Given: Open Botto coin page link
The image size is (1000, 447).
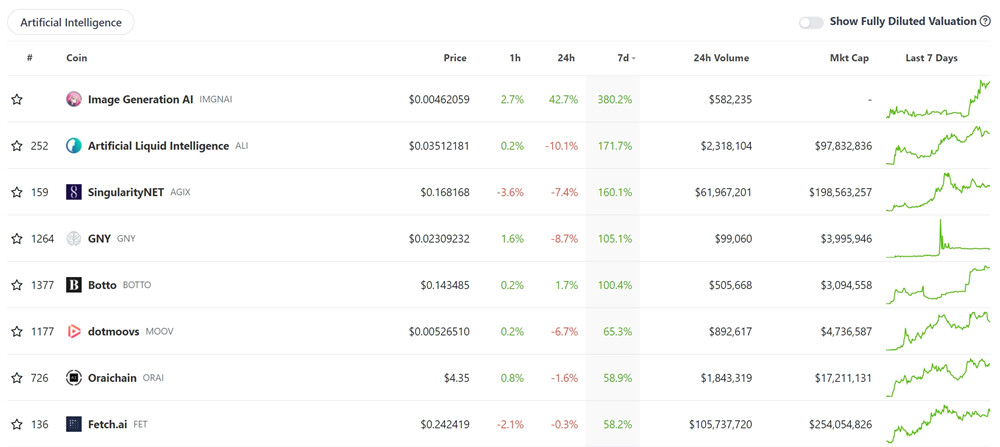Looking at the screenshot, I should [102, 285].
